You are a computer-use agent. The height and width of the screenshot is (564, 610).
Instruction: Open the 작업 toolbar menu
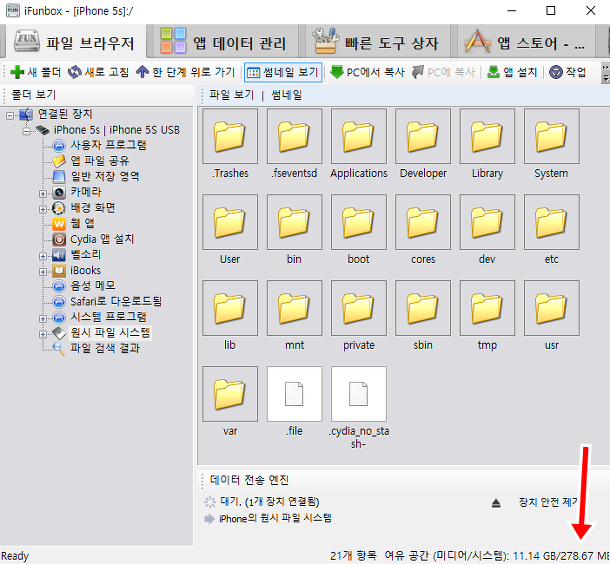[x=568, y=72]
